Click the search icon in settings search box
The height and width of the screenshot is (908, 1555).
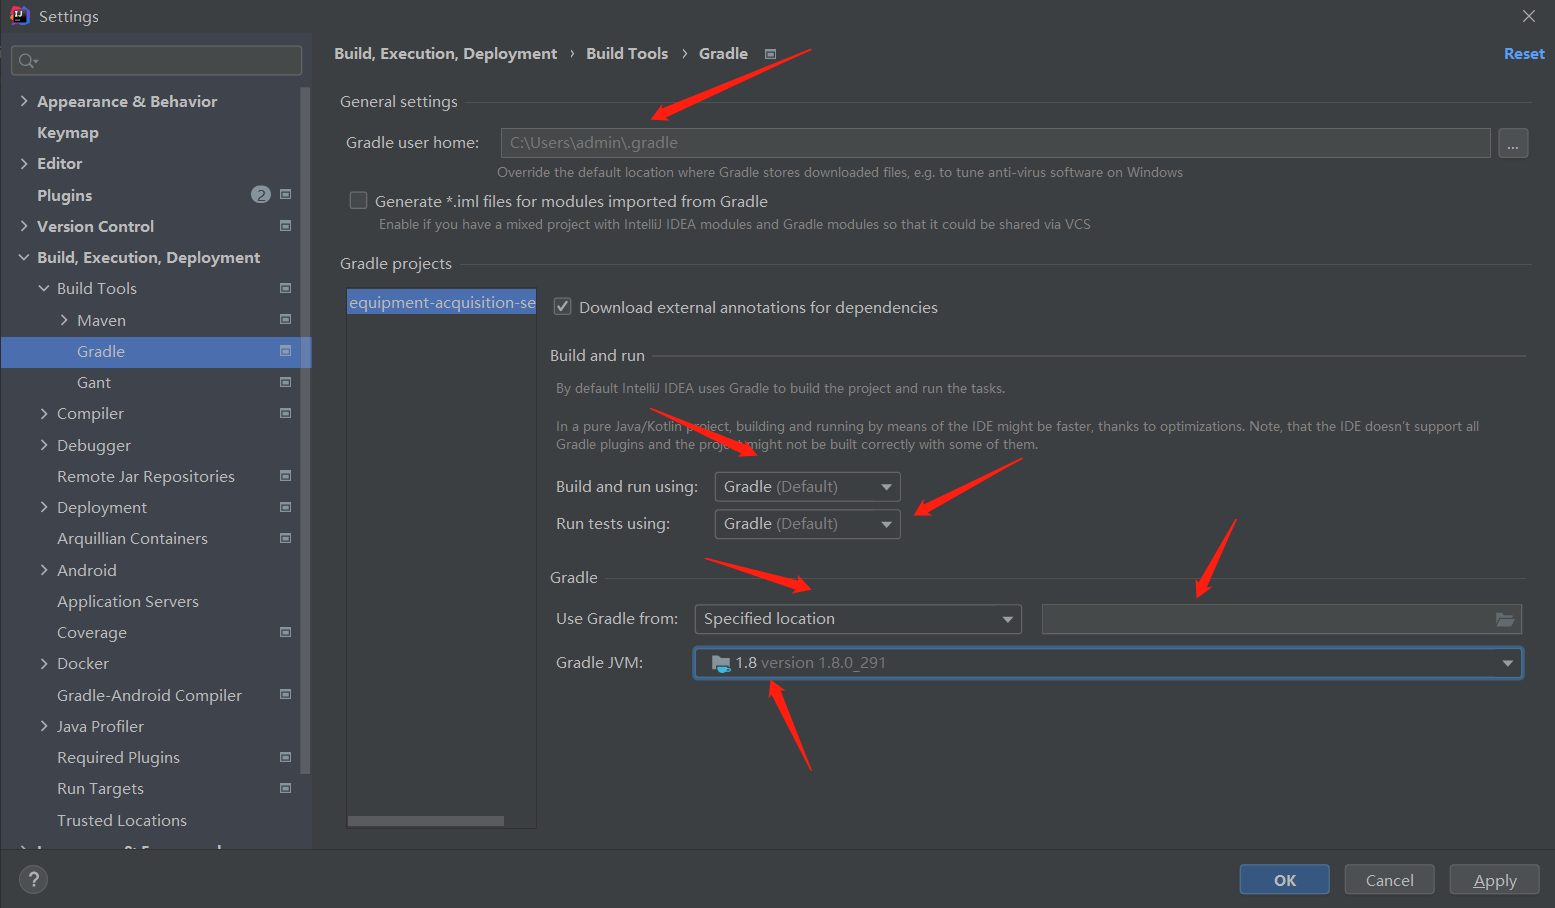28,61
